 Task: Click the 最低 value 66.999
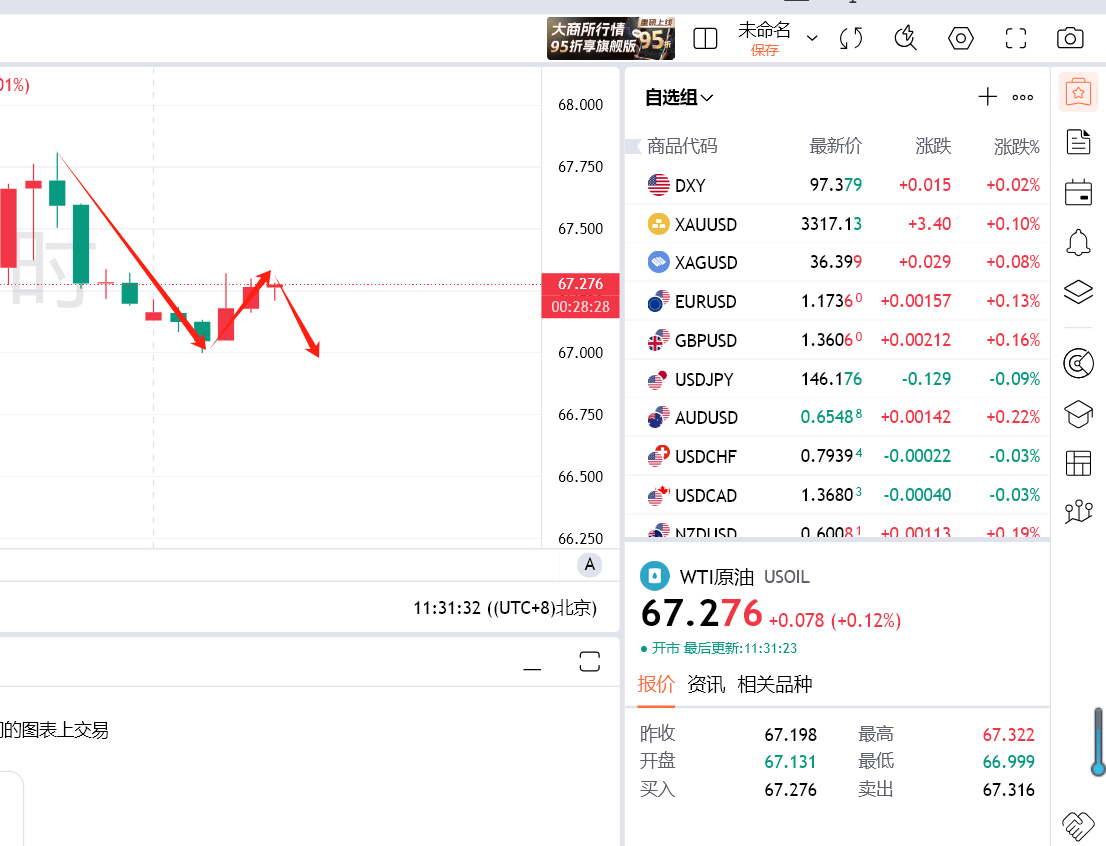point(1008,762)
